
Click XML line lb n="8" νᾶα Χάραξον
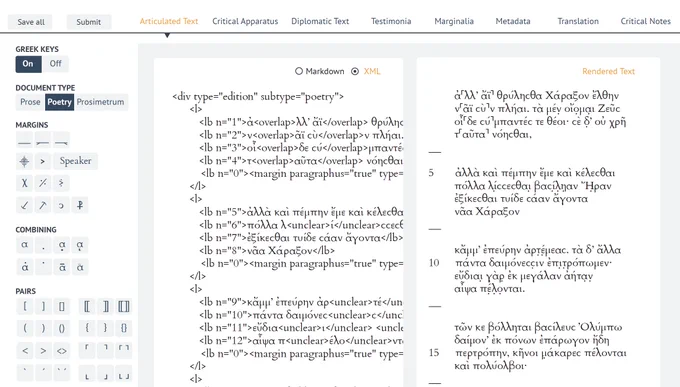pos(267,251)
